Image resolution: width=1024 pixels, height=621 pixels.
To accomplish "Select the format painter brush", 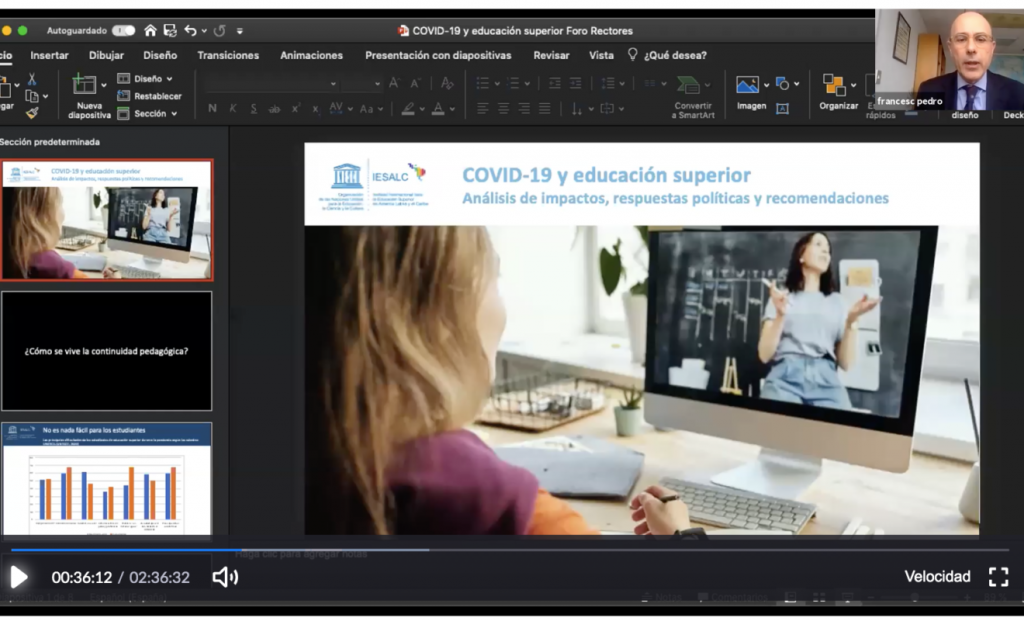I will click(x=31, y=114).
